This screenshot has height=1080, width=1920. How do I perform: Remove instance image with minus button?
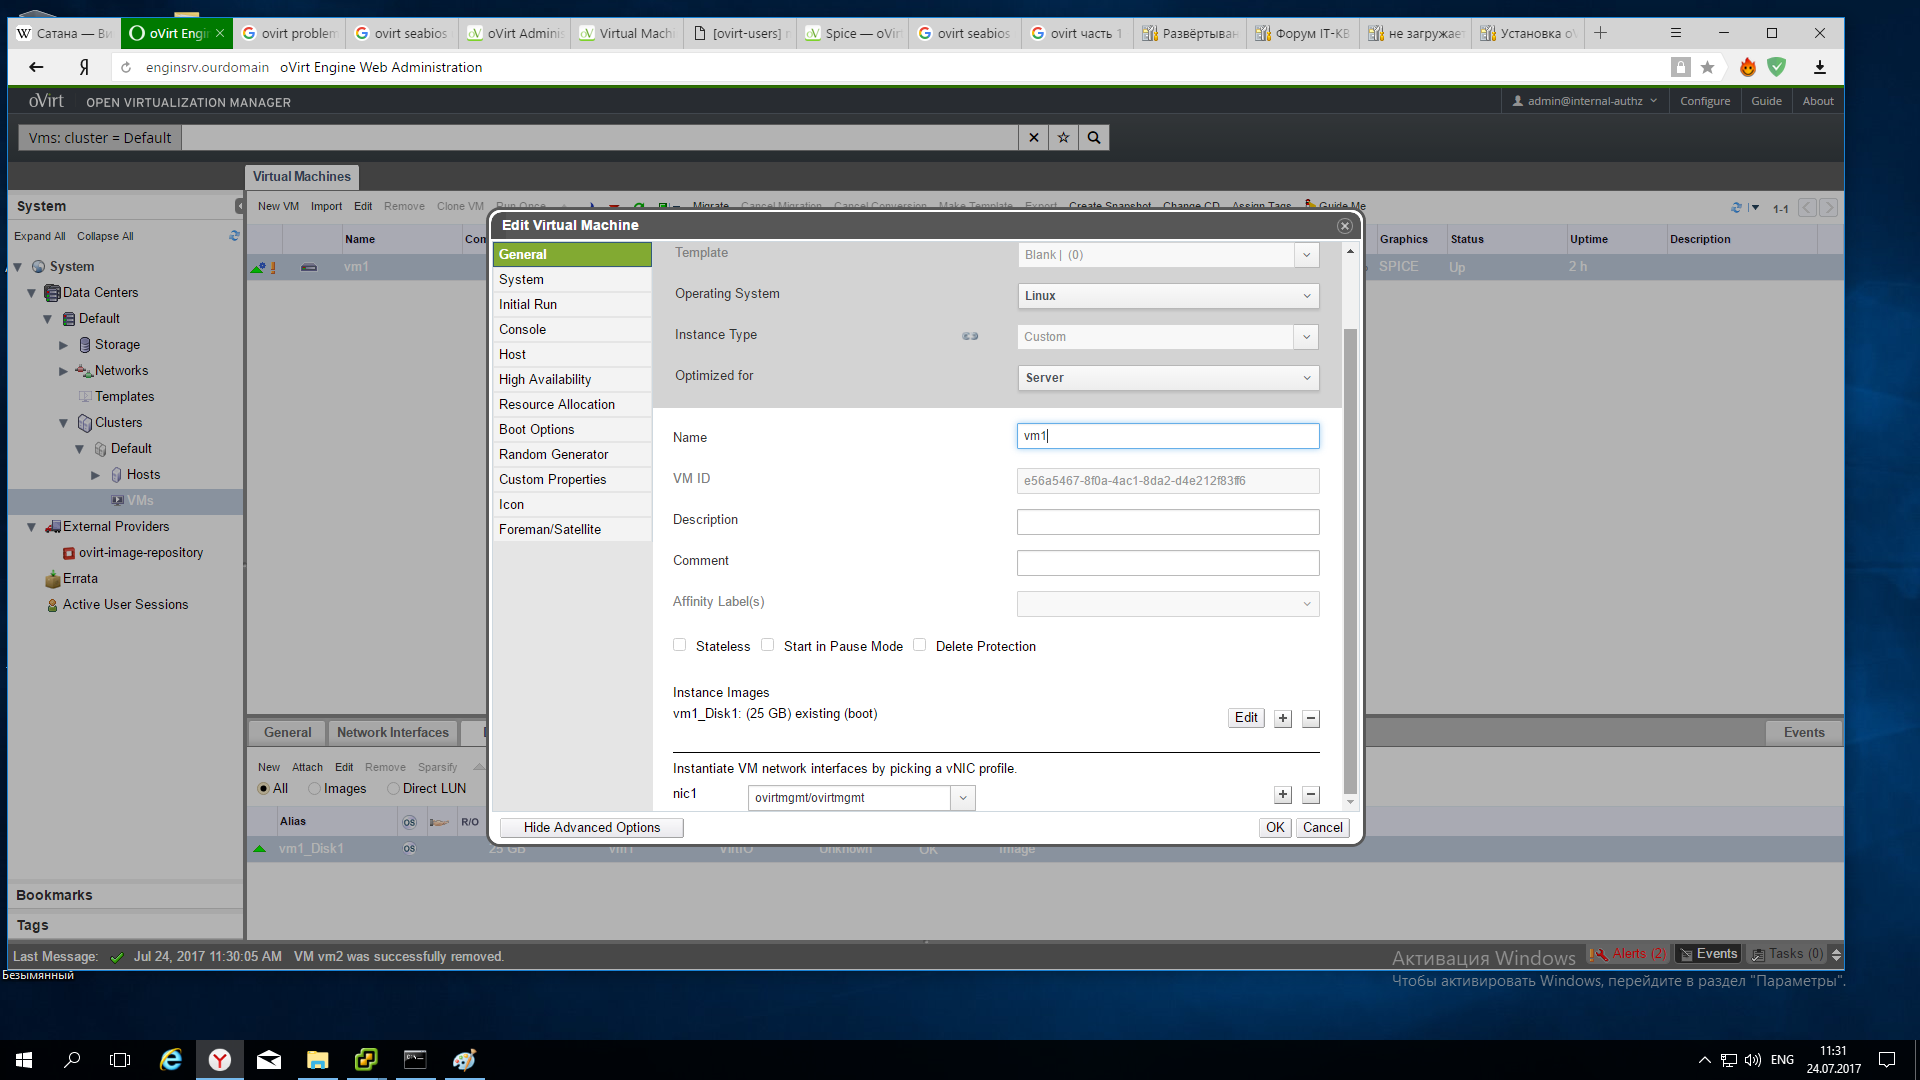pyautogui.click(x=1311, y=718)
